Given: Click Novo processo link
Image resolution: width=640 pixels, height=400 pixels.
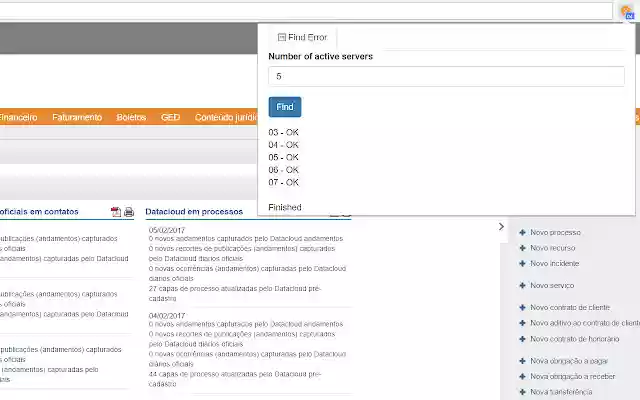Looking at the screenshot, I should [x=555, y=233].
